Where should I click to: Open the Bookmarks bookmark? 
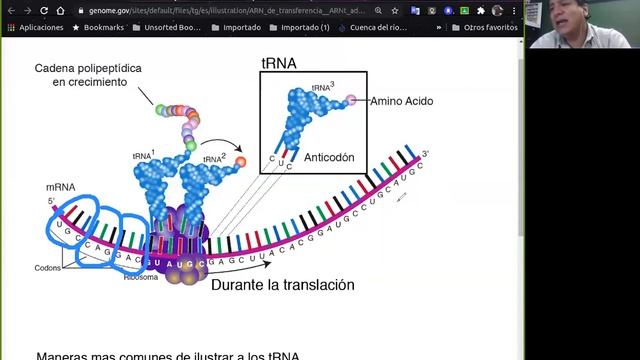point(98,27)
